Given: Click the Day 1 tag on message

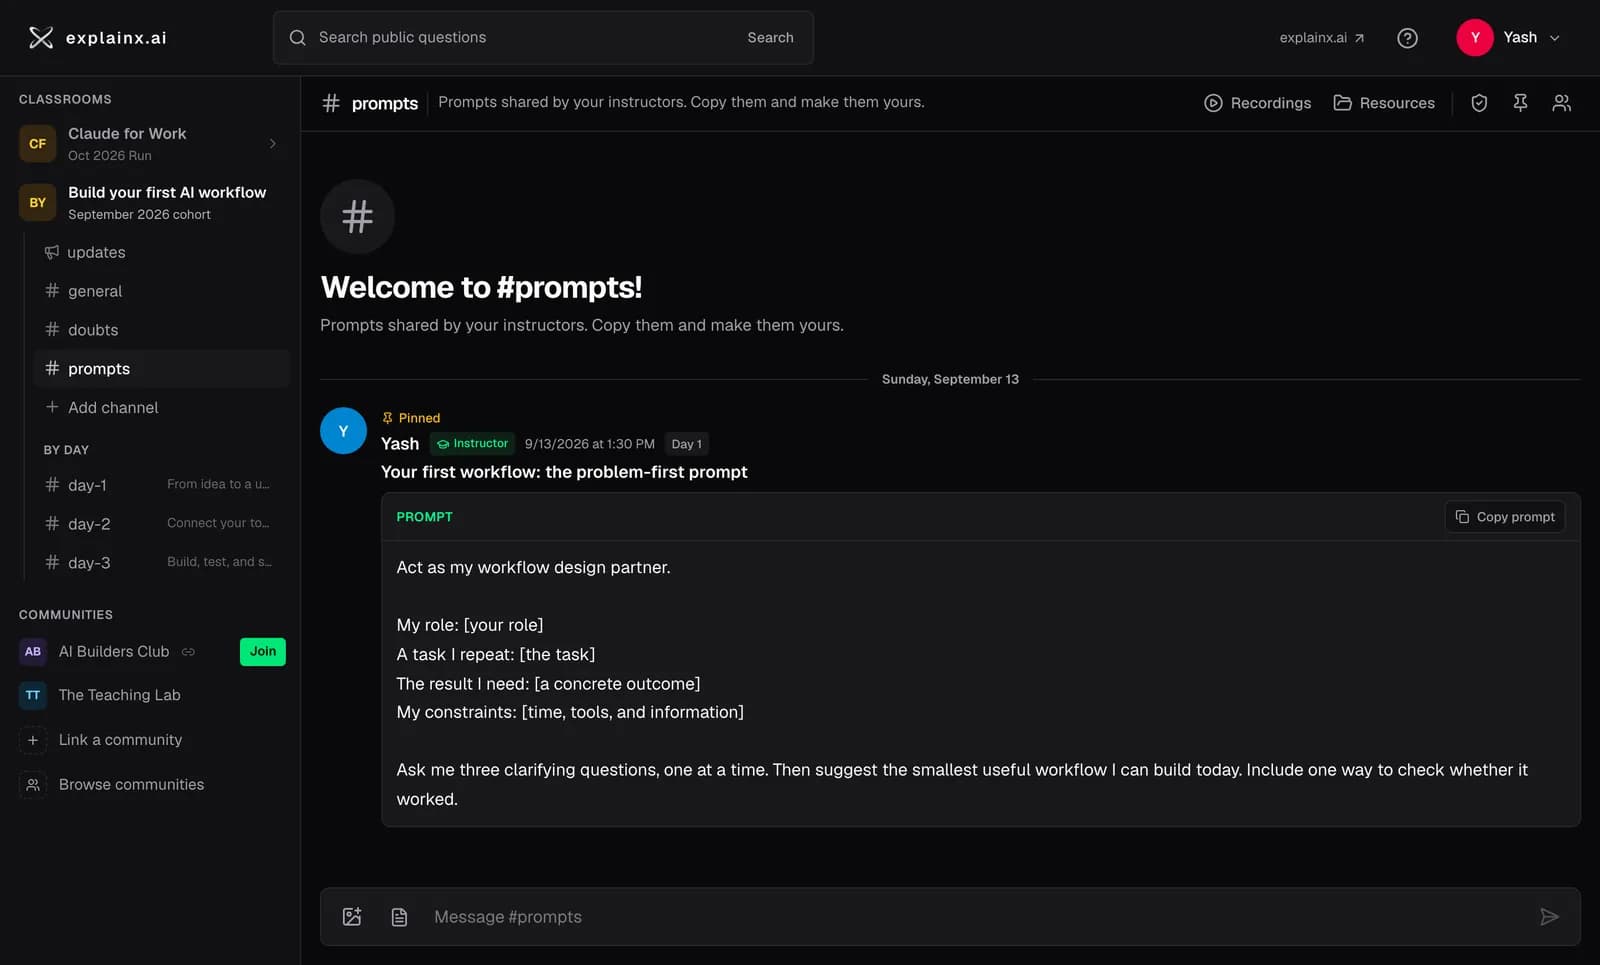Looking at the screenshot, I should pyautogui.click(x=686, y=444).
